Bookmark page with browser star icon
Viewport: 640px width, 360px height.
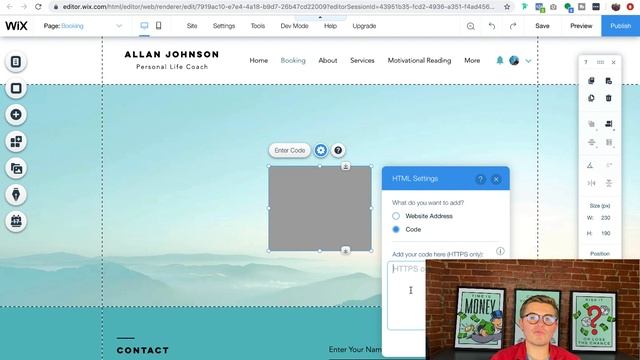[x=507, y=7]
